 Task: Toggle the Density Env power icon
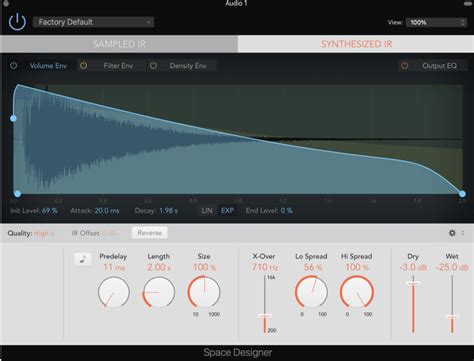(x=153, y=66)
